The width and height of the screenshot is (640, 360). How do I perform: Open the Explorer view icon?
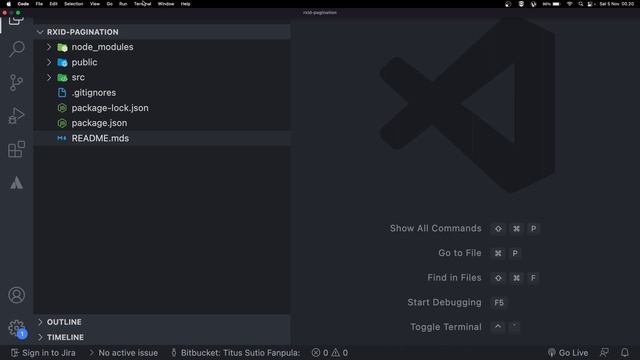[16, 20]
